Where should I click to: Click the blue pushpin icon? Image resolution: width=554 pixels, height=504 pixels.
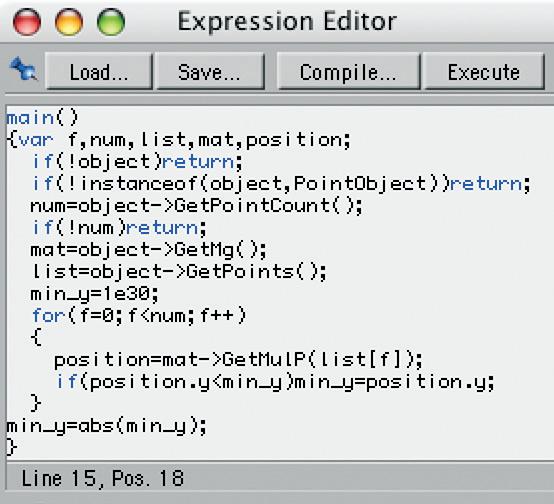pos(23,69)
